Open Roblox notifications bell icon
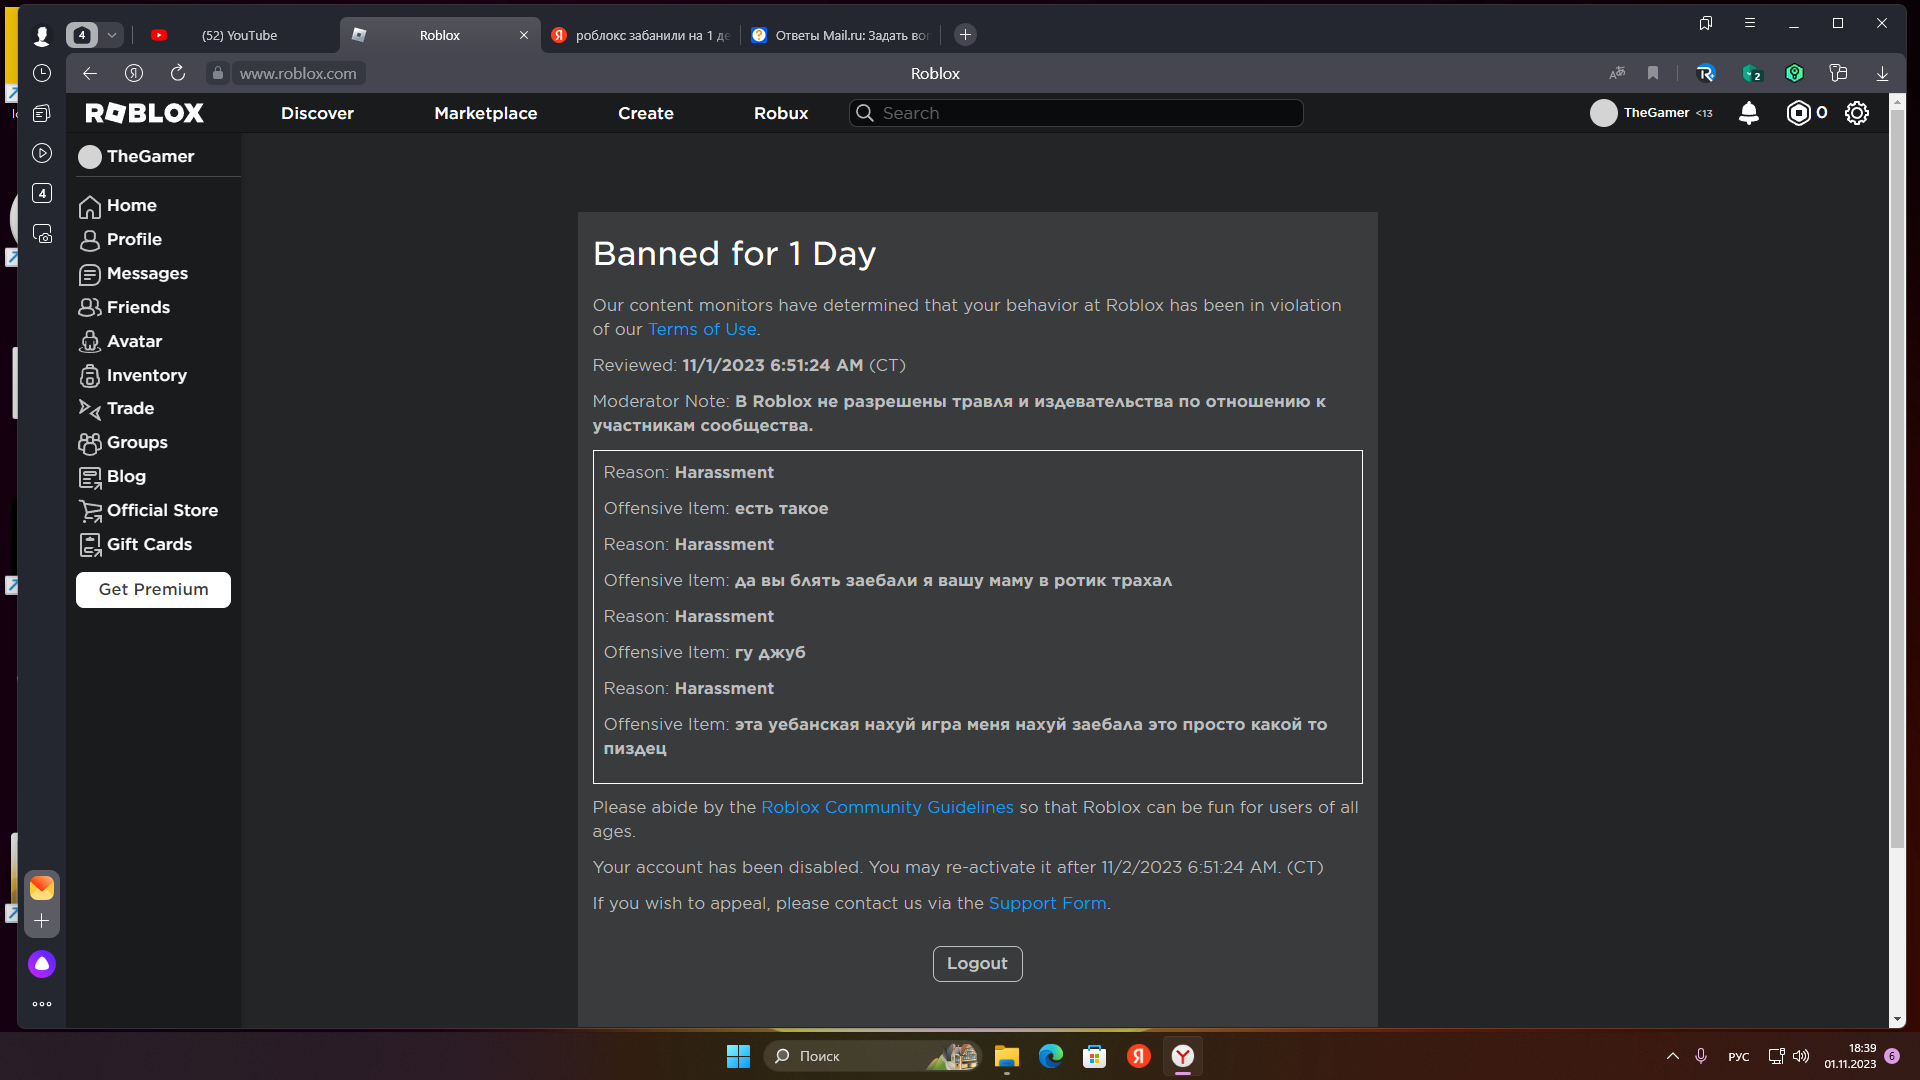 pos(1748,113)
